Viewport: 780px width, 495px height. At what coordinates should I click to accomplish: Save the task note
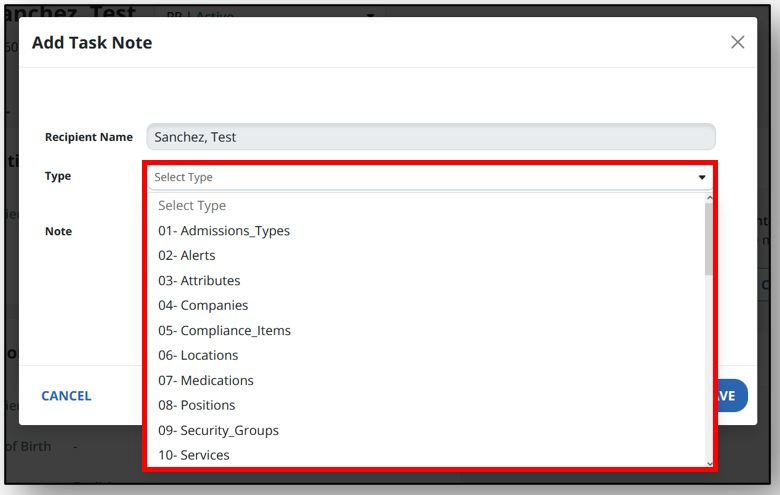tap(731, 396)
